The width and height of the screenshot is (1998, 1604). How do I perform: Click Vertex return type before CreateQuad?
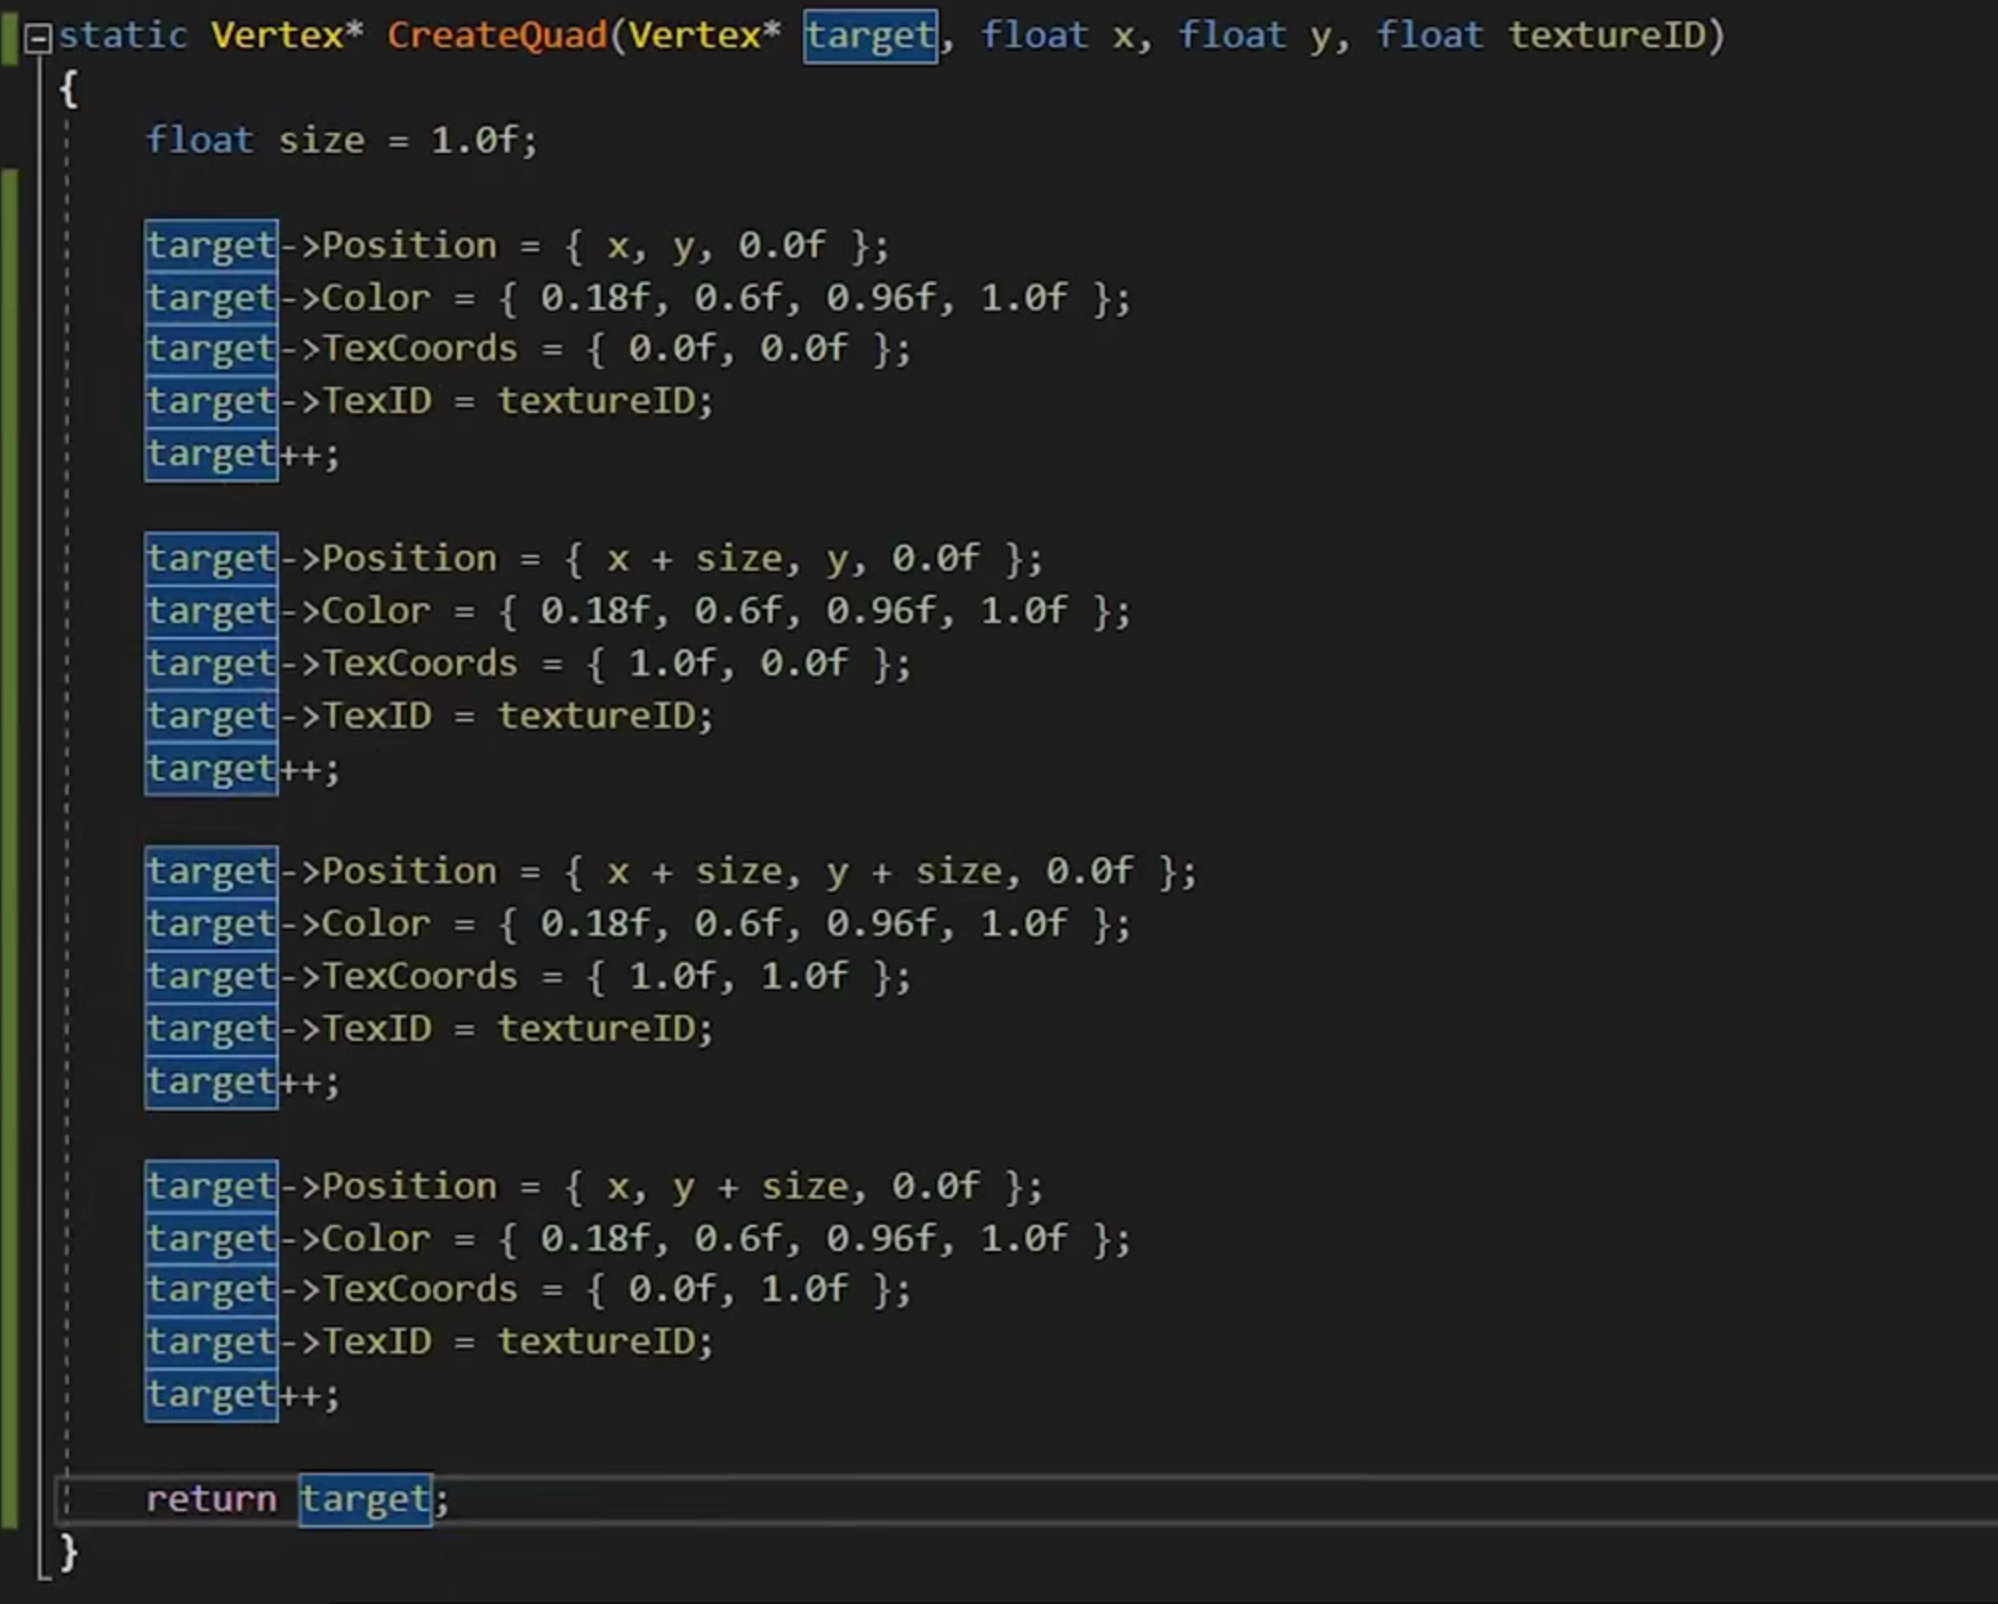coord(277,36)
